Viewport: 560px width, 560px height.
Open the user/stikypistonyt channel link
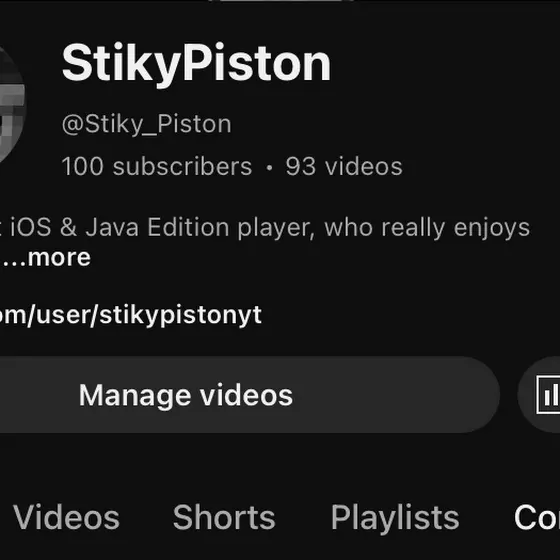click(x=131, y=315)
